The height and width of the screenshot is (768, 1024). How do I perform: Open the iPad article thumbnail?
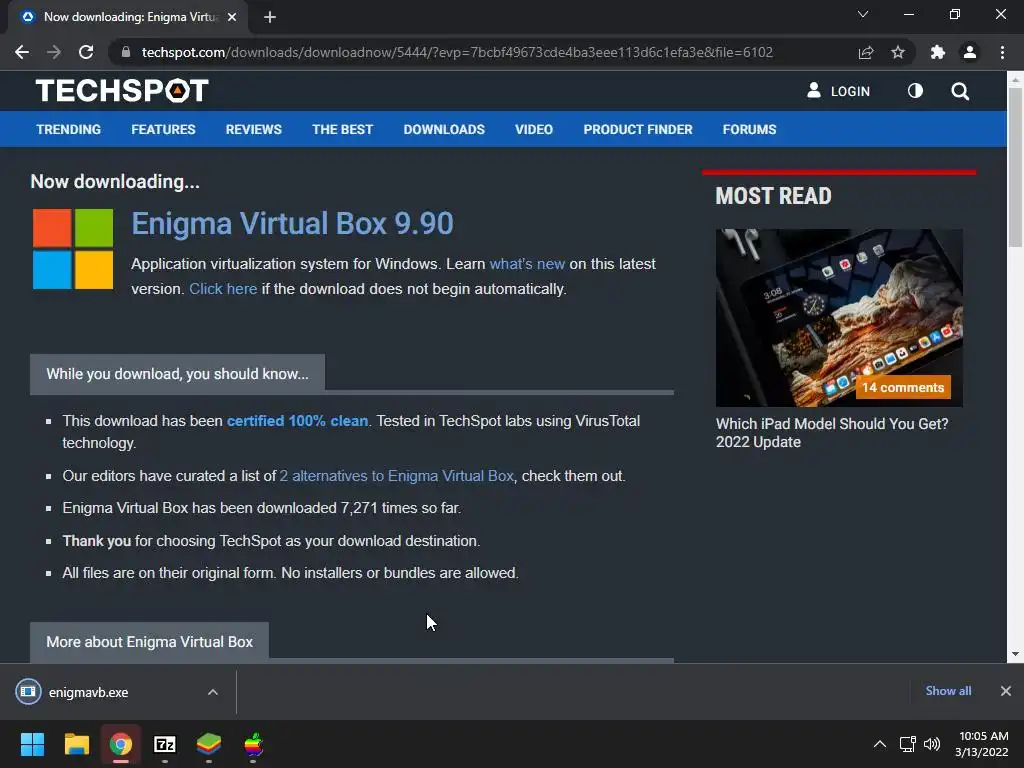(839, 317)
